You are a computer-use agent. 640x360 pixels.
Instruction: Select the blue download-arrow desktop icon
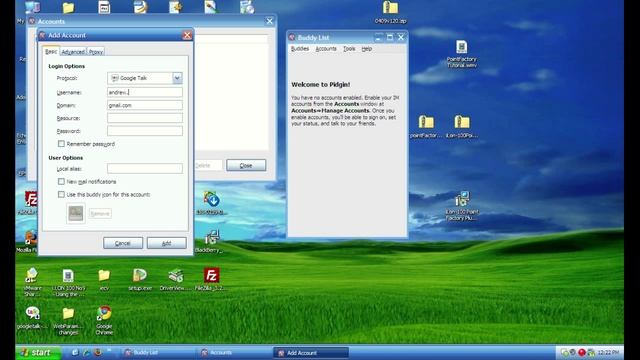coord(211,203)
